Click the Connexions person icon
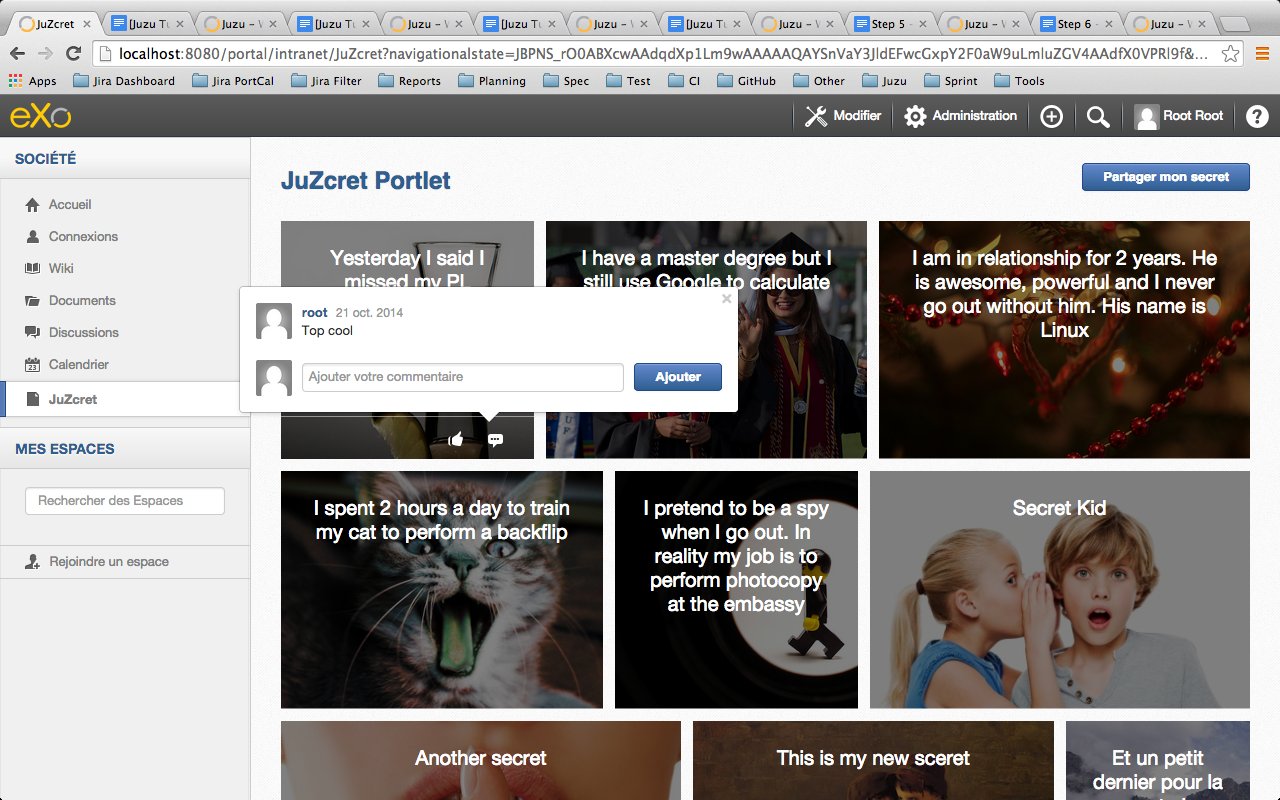Viewport: 1280px width, 800px height. click(x=32, y=236)
